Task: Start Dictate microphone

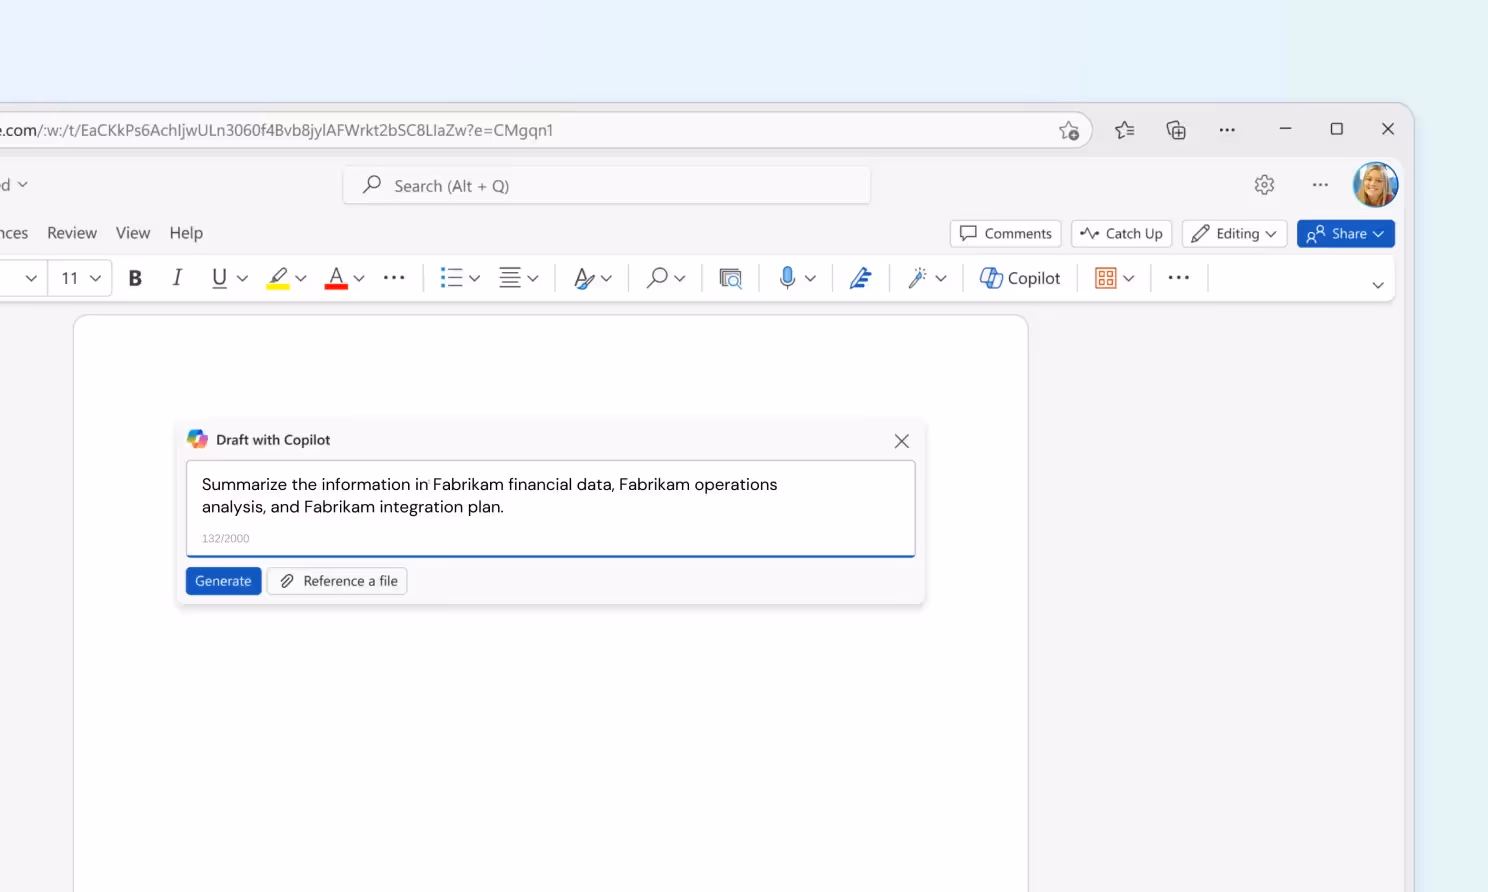Action: [x=787, y=278]
